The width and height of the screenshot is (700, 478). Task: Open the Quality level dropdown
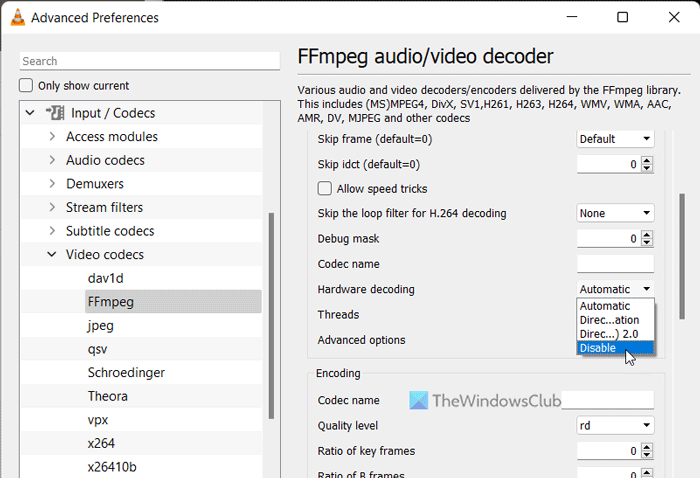pos(615,425)
